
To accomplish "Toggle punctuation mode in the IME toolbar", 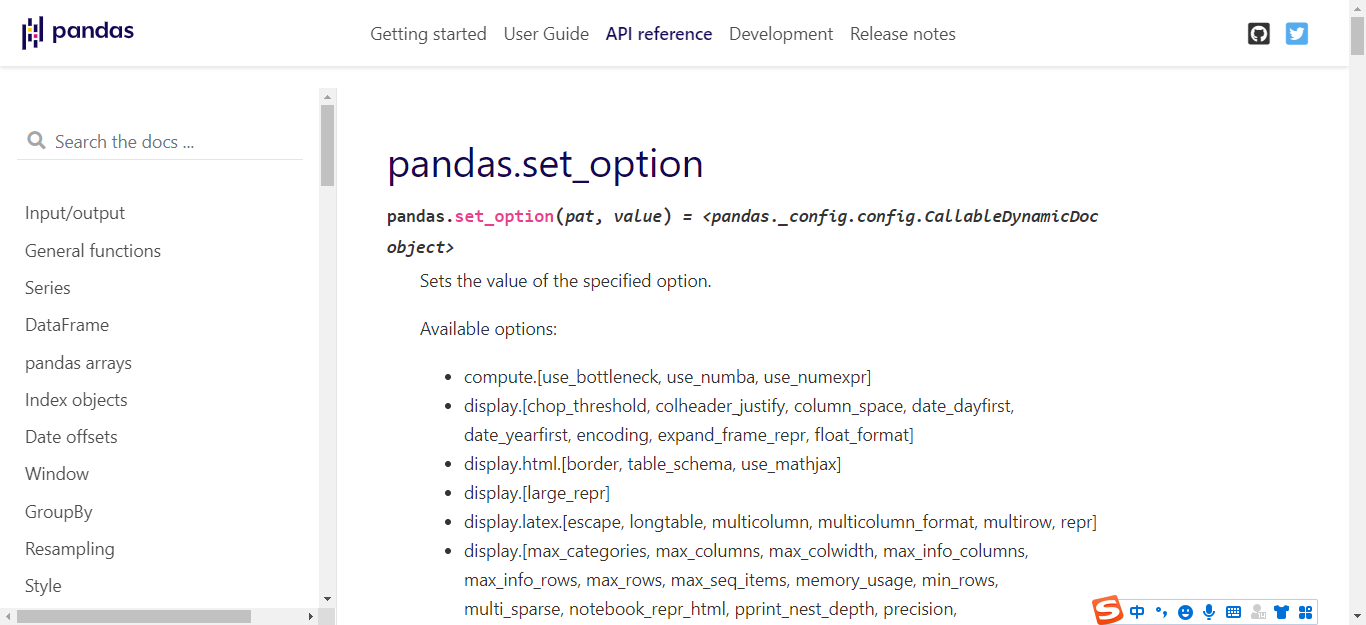I will click(x=1161, y=612).
